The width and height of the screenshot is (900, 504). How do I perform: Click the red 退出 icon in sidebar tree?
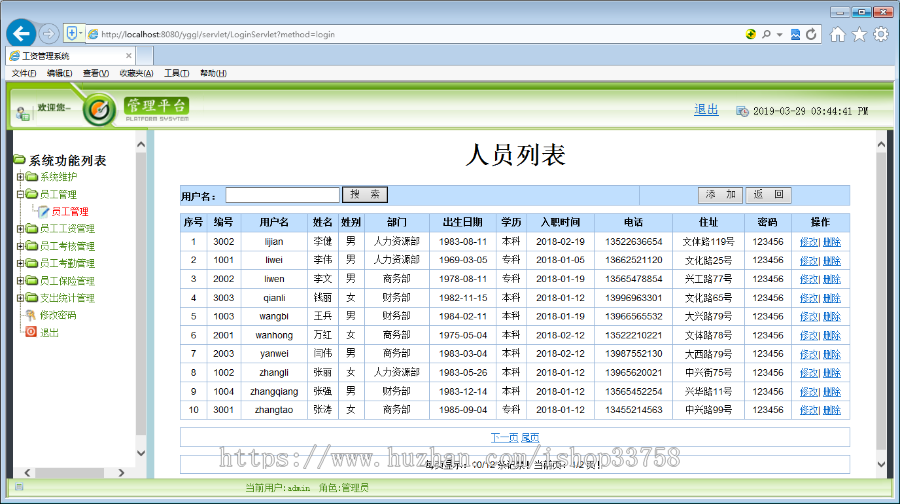click(x=31, y=332)
